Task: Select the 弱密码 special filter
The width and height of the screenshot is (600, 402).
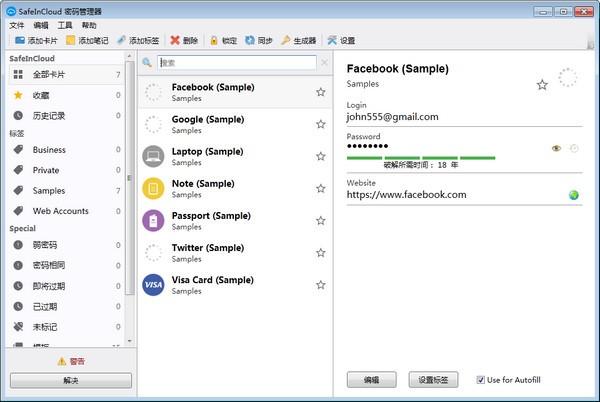Action: 65,245
